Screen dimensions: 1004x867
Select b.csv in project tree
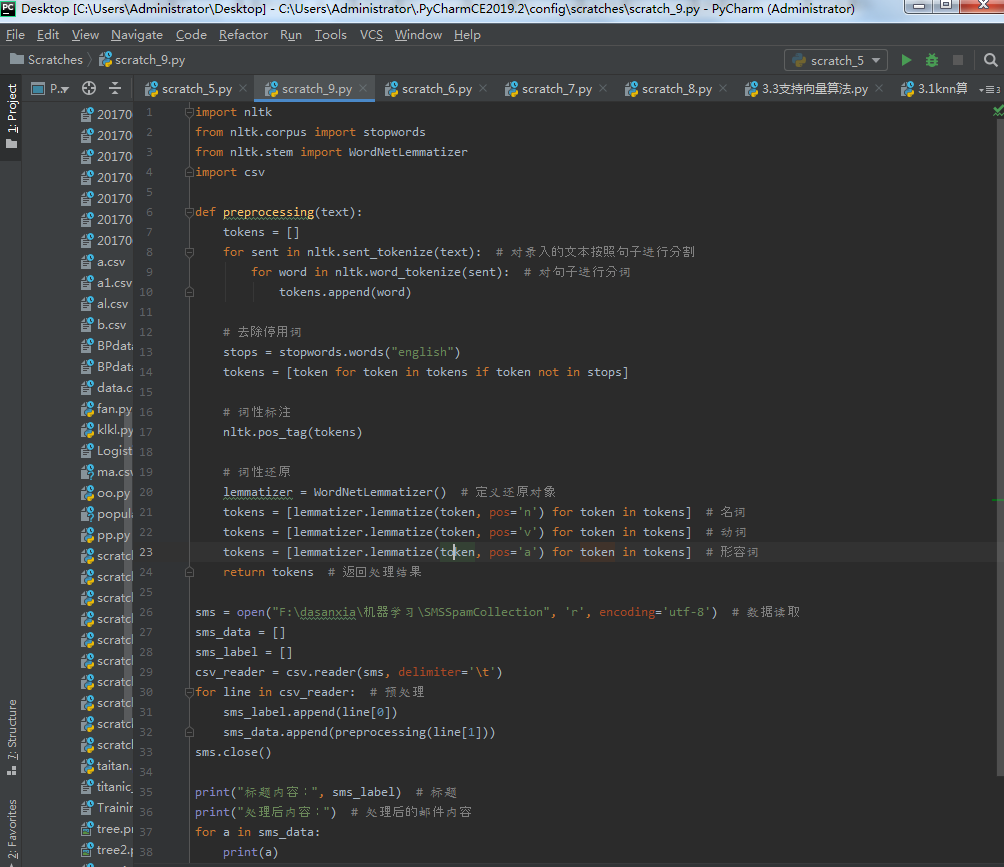104,325
